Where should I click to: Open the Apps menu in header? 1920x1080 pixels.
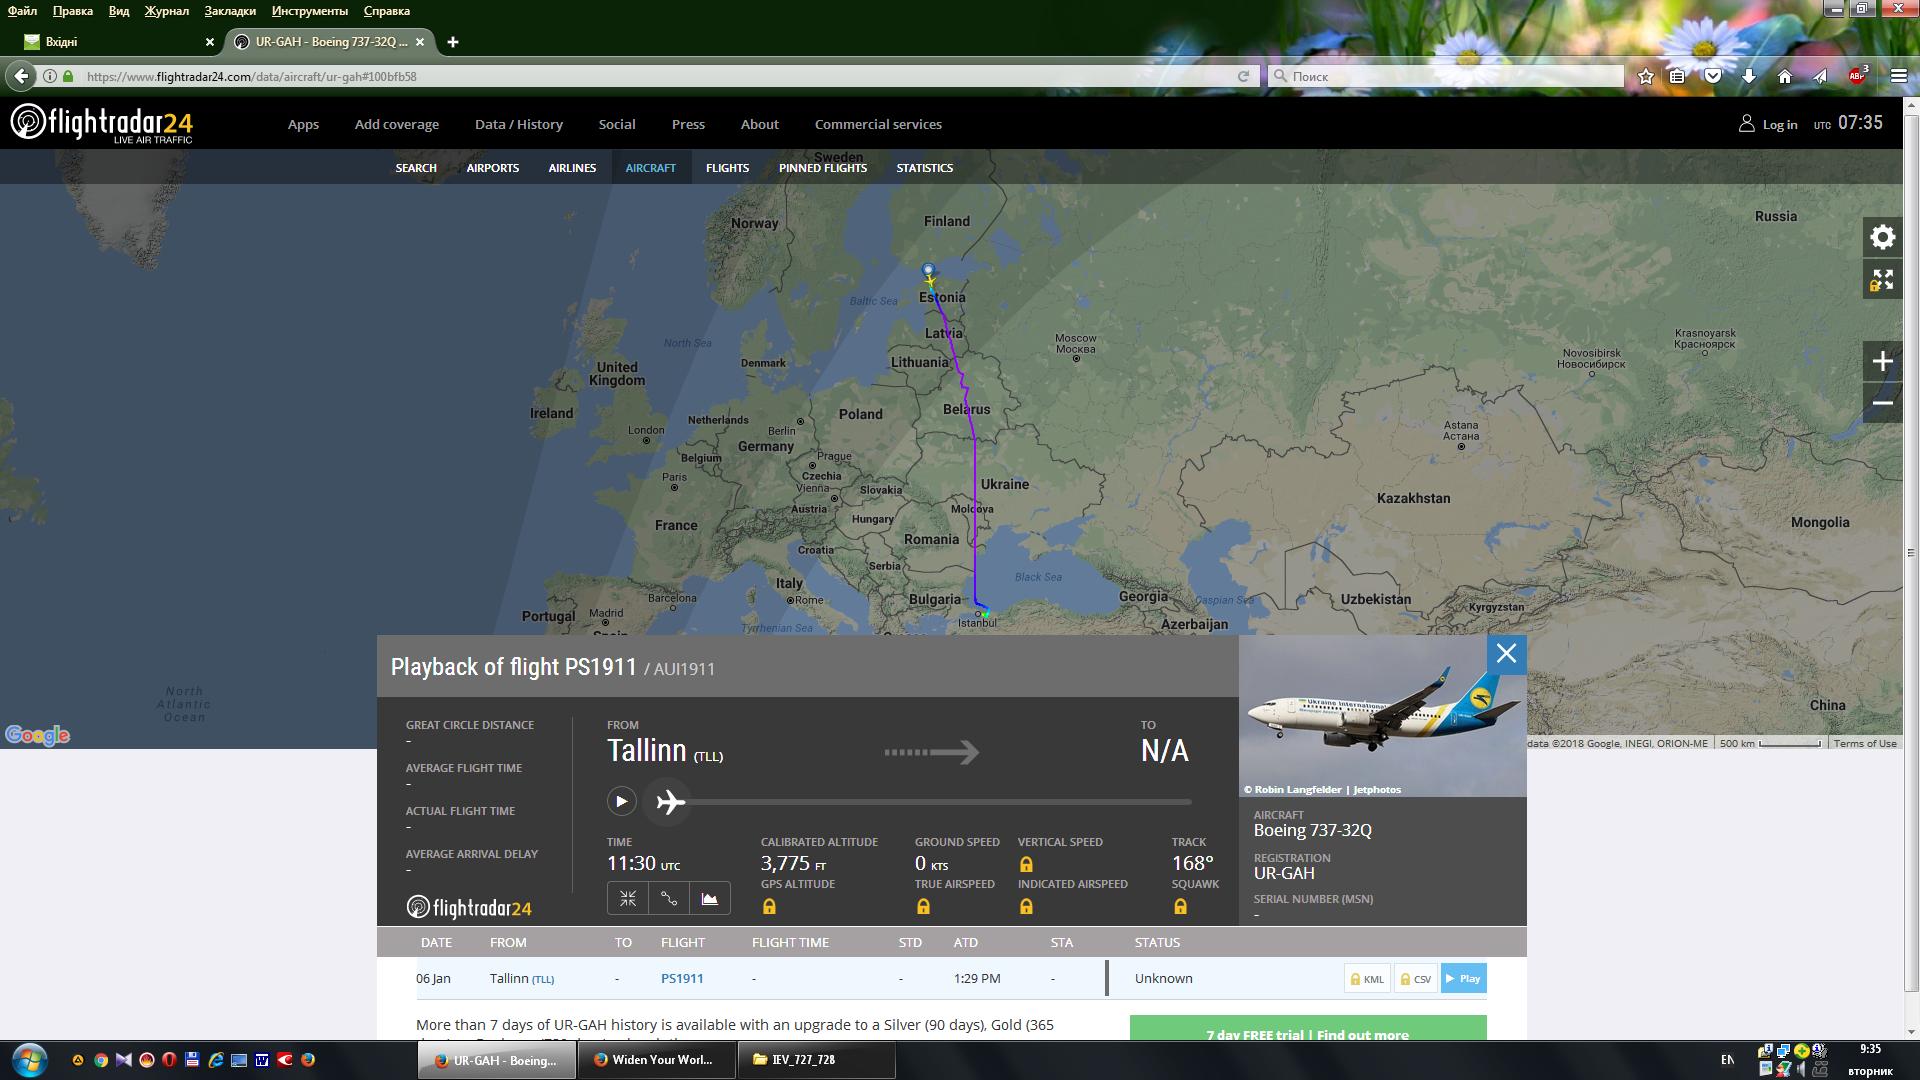[x=303, y=124]
